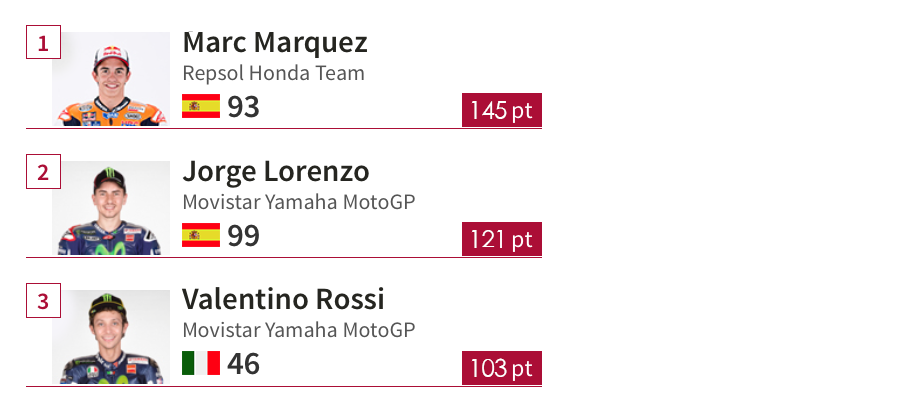Viewport: 900px width, 403px height.
Task: Click Movistar Yamaha MotoGP under Jorge Lorenzo
Action: pyautogui.click(x=298, y=202)
